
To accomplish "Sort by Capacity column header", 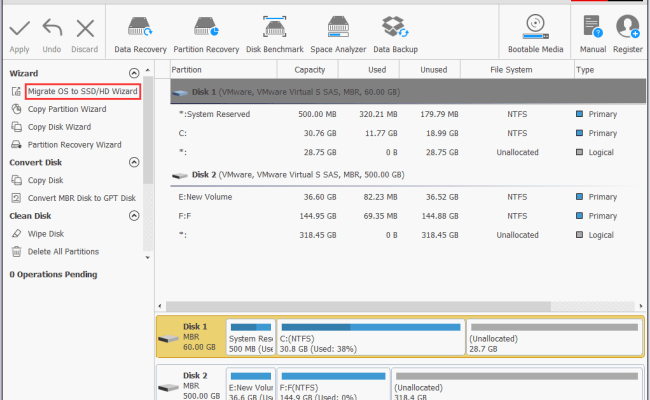I will [308, 70].
